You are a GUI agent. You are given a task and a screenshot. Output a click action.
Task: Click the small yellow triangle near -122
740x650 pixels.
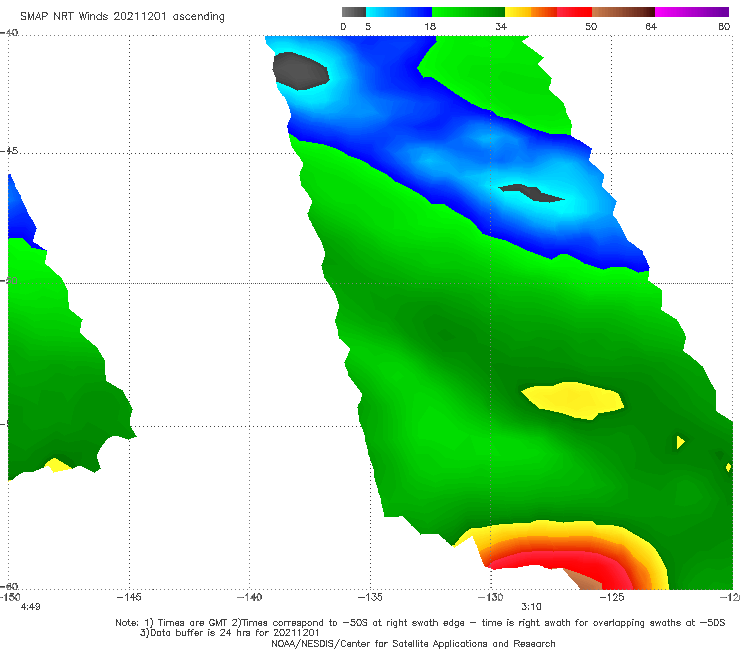pos(680,442)
